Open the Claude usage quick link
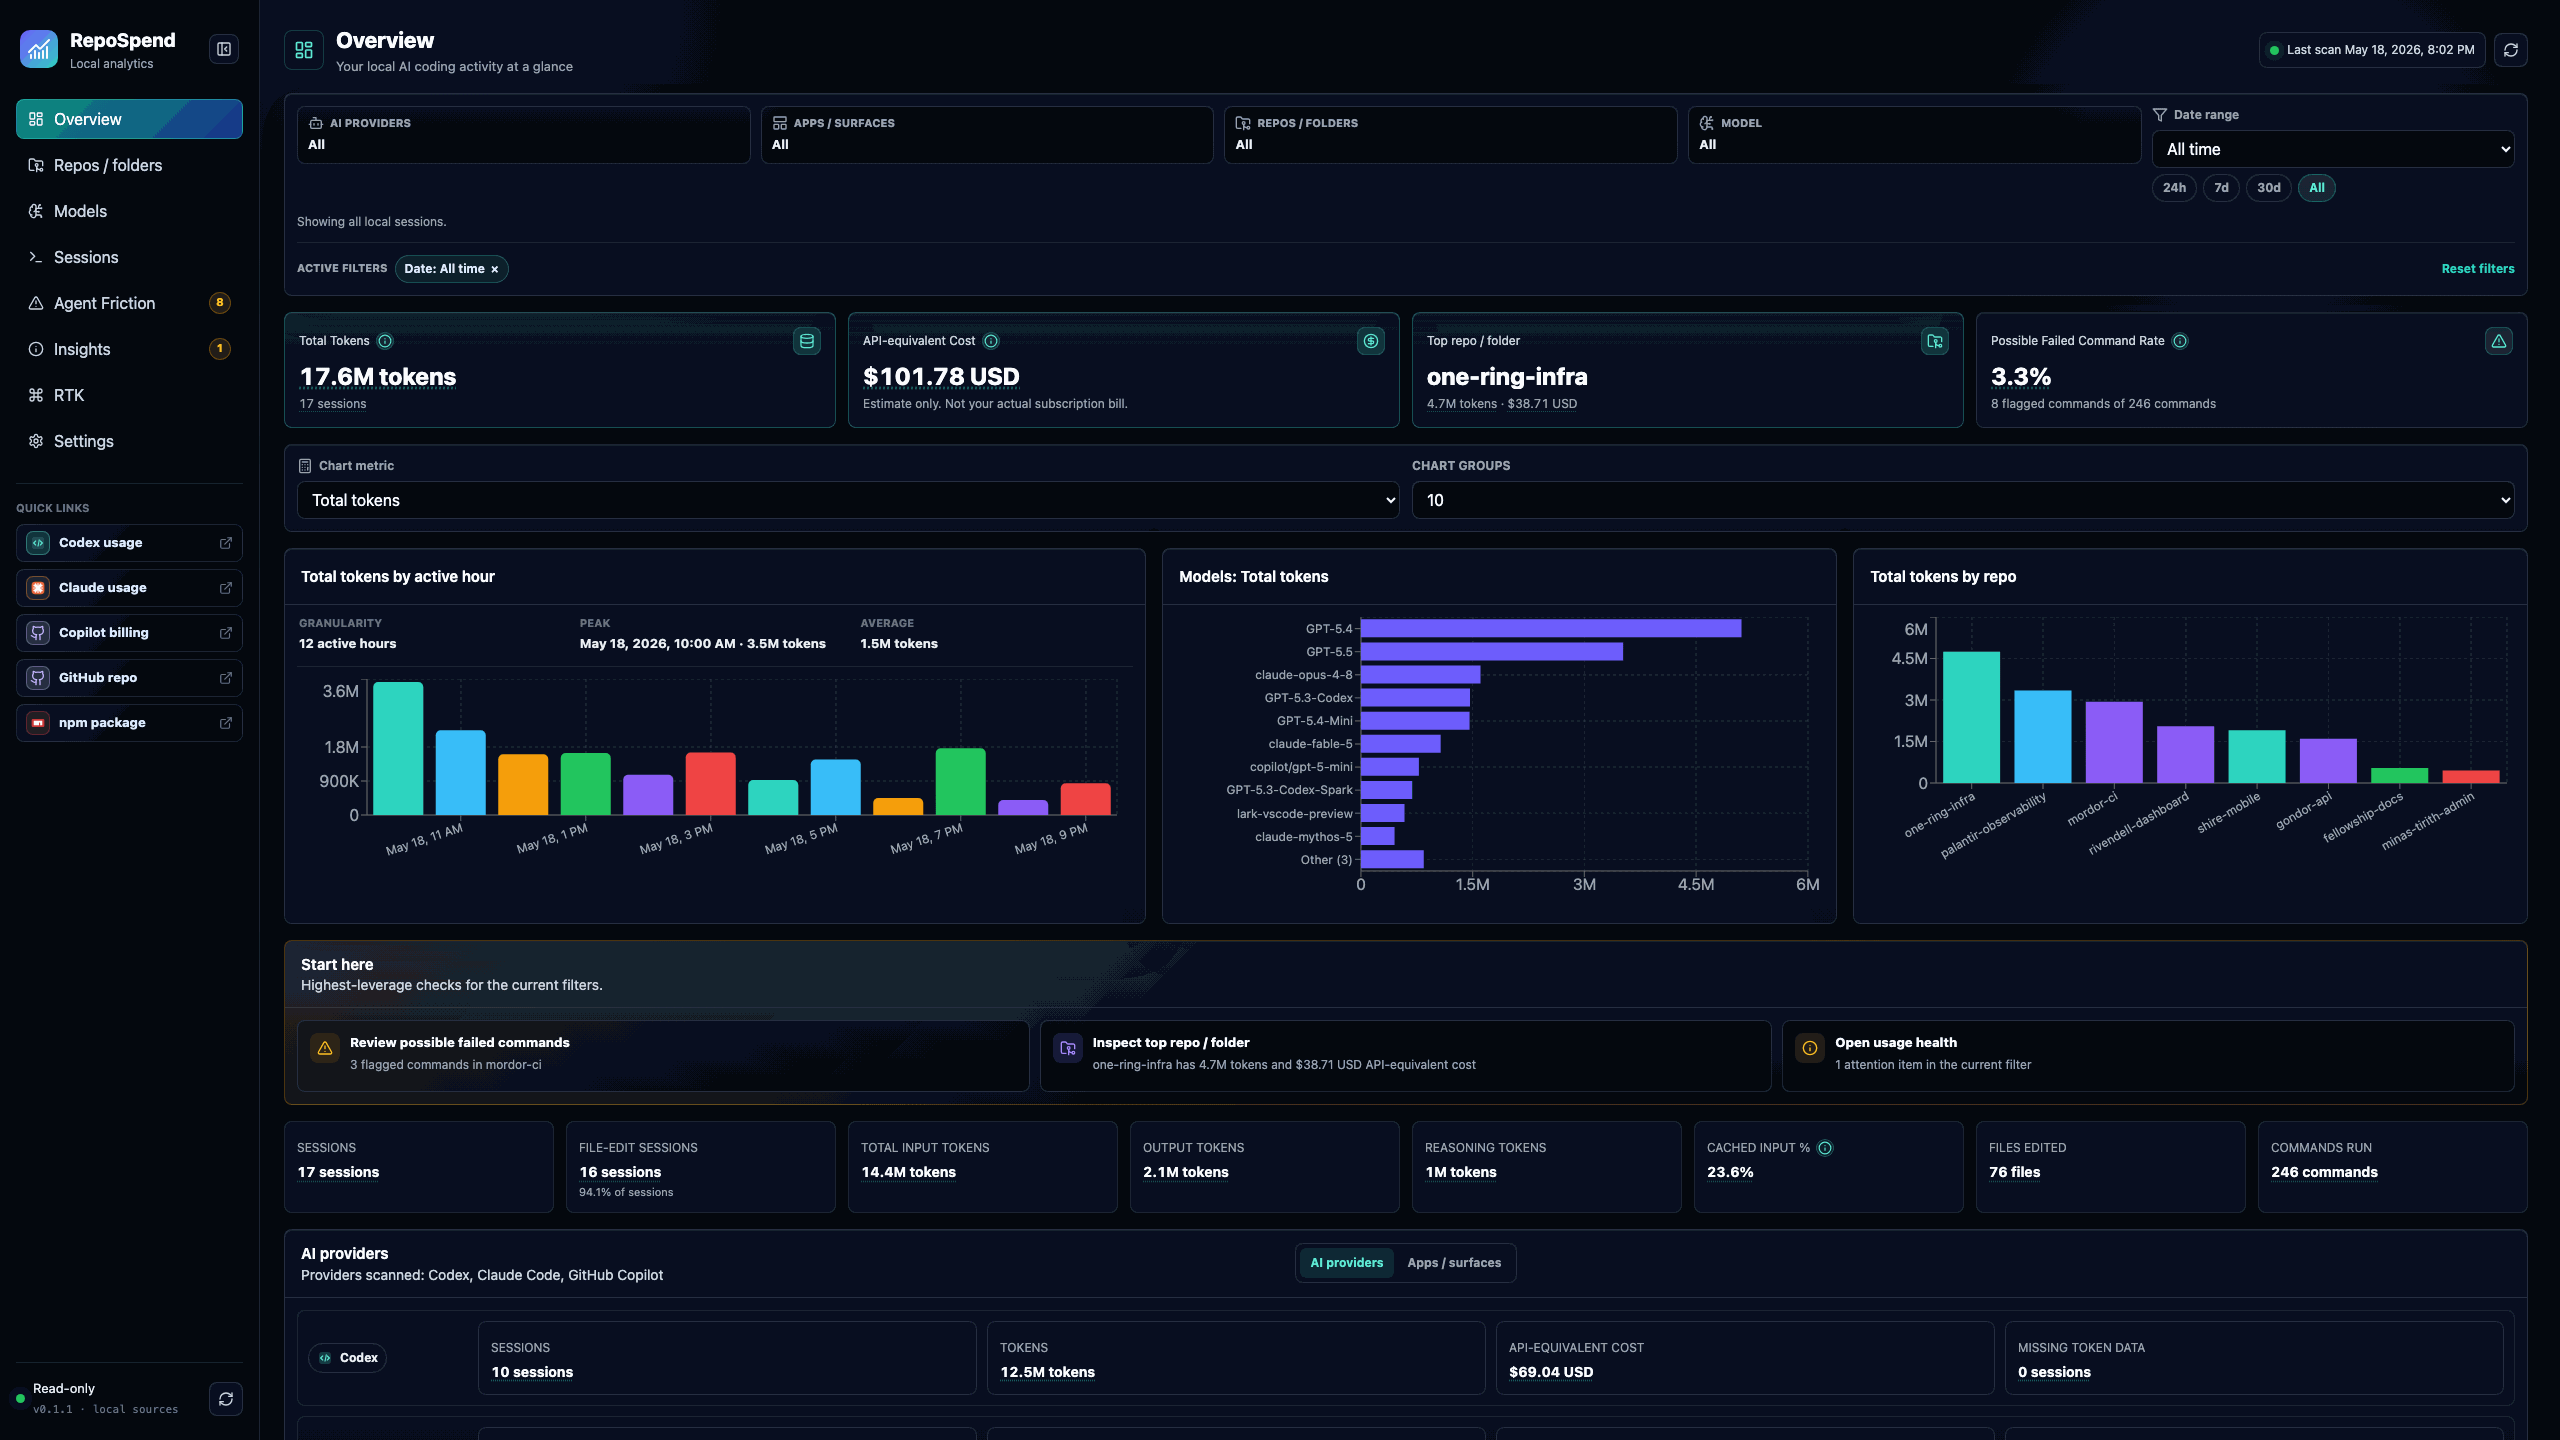Image resolution: width=2560 pixels, height=1440 pixels. click(x=129, y=588)
